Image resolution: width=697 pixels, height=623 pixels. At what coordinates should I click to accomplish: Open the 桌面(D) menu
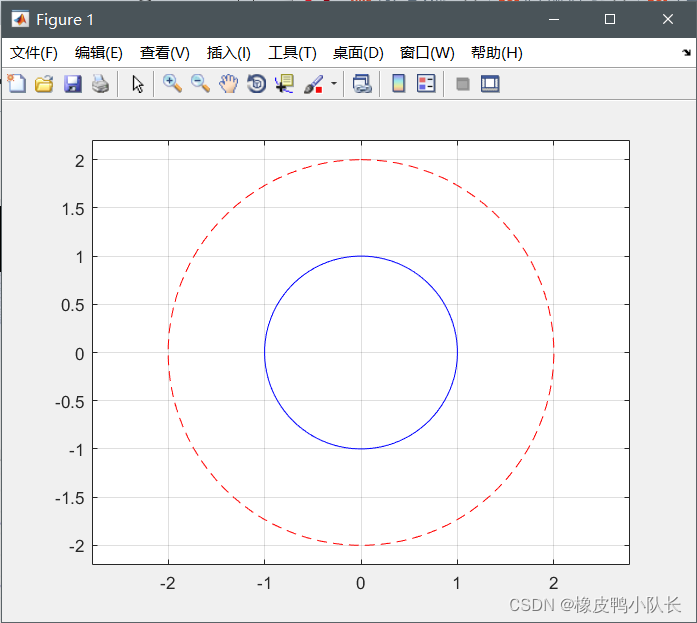coord(358,53)
